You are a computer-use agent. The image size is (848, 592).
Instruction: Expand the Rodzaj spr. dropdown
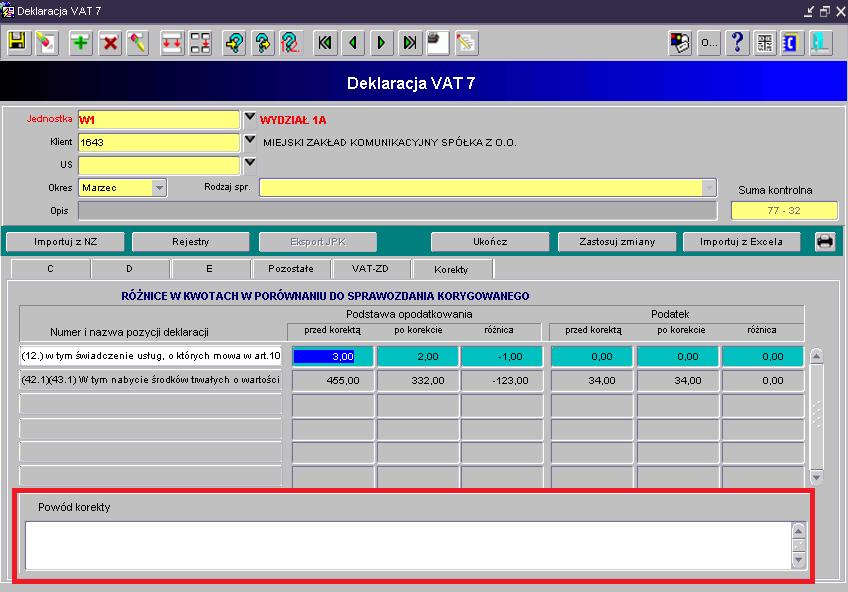[709, 188]
